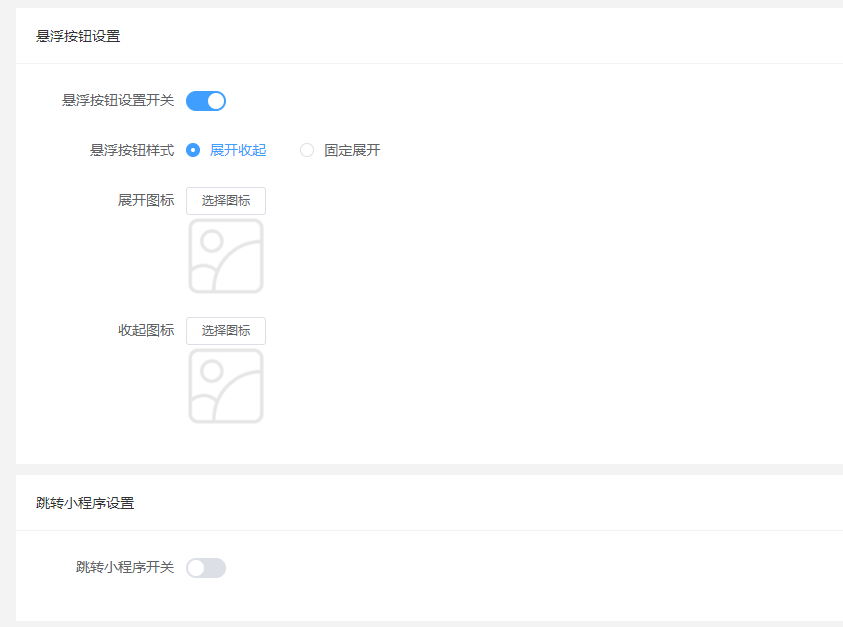Screen dimensions: 843x627
Task: Click the white knob of 悬浮按钮设置开关
Action: pyautogui.click(x=216, y=101)
